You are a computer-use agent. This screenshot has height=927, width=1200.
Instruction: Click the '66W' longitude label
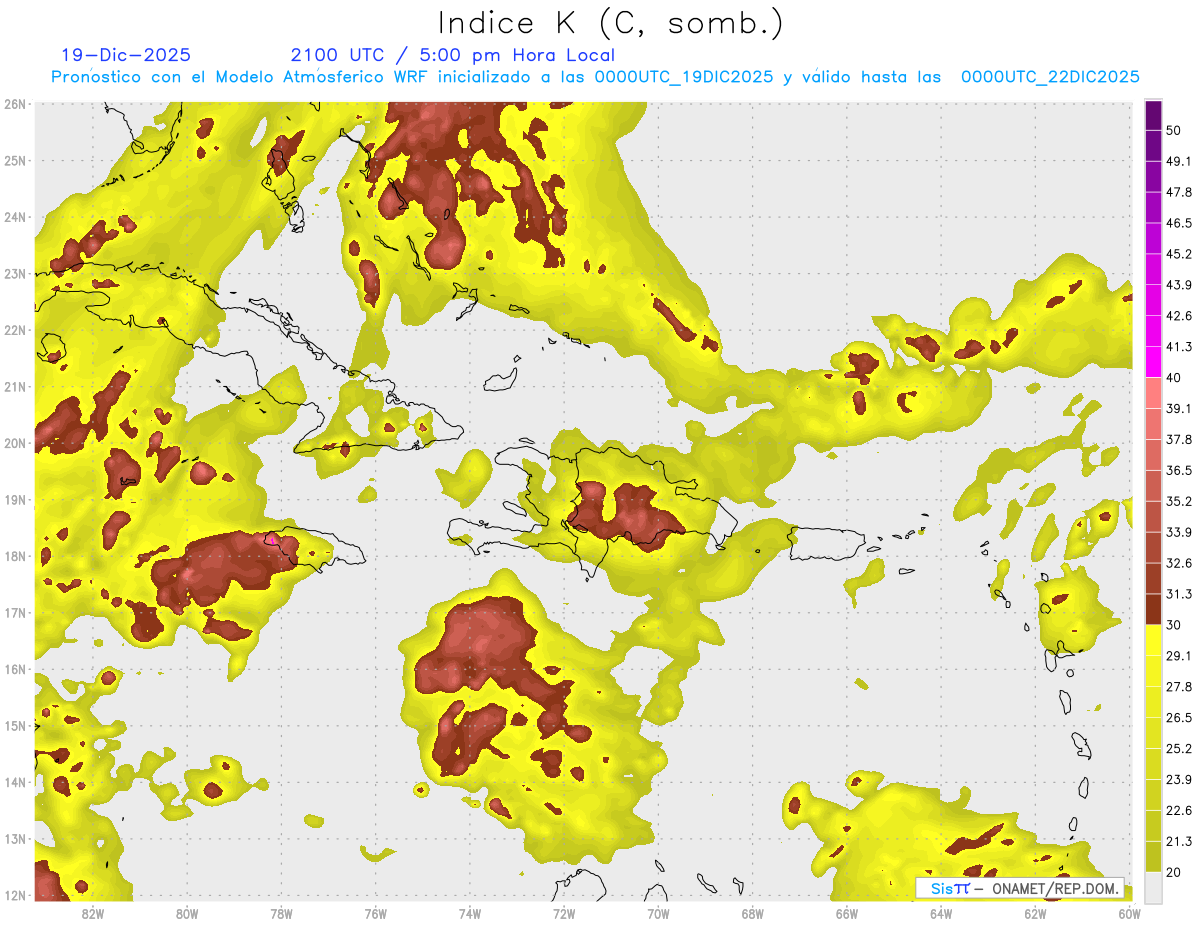coord(847,913)
